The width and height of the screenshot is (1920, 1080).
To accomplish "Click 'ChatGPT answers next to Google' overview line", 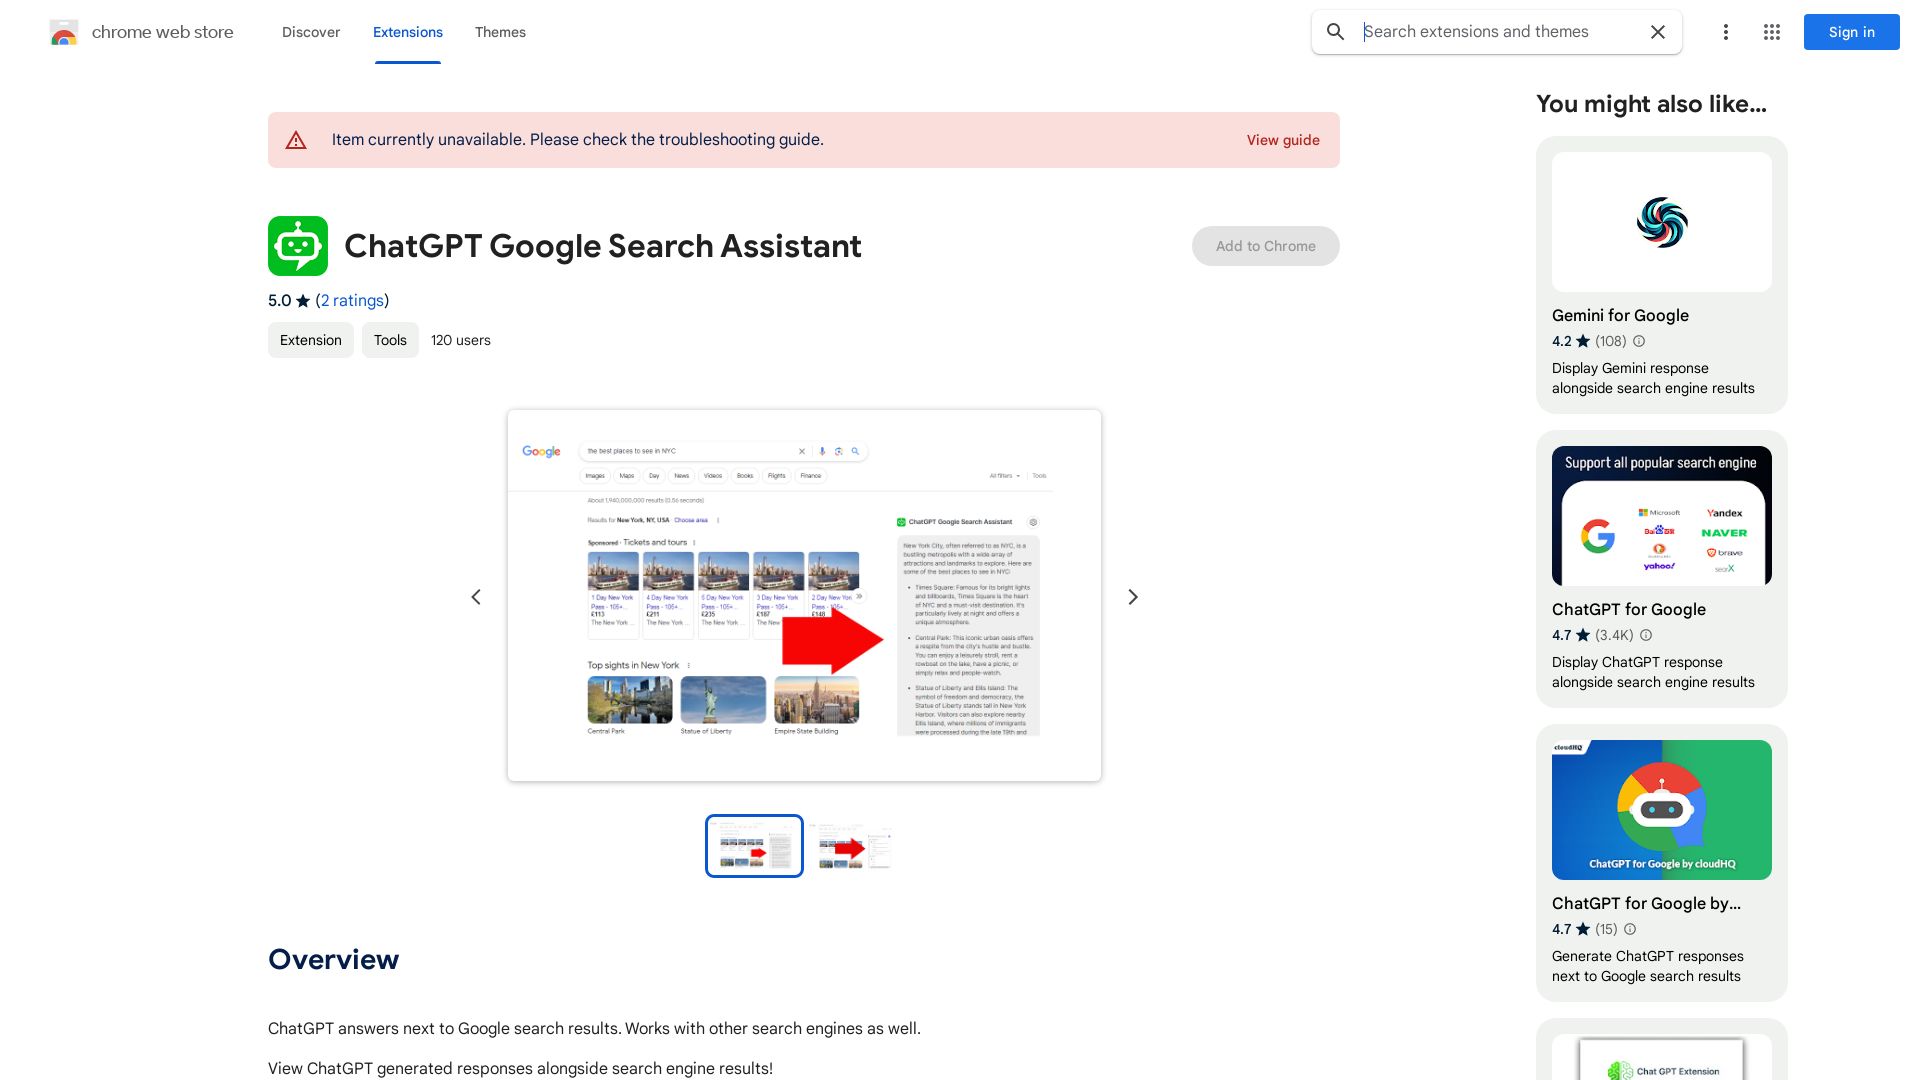I will pyautogui.click(x=594, y=1028).
